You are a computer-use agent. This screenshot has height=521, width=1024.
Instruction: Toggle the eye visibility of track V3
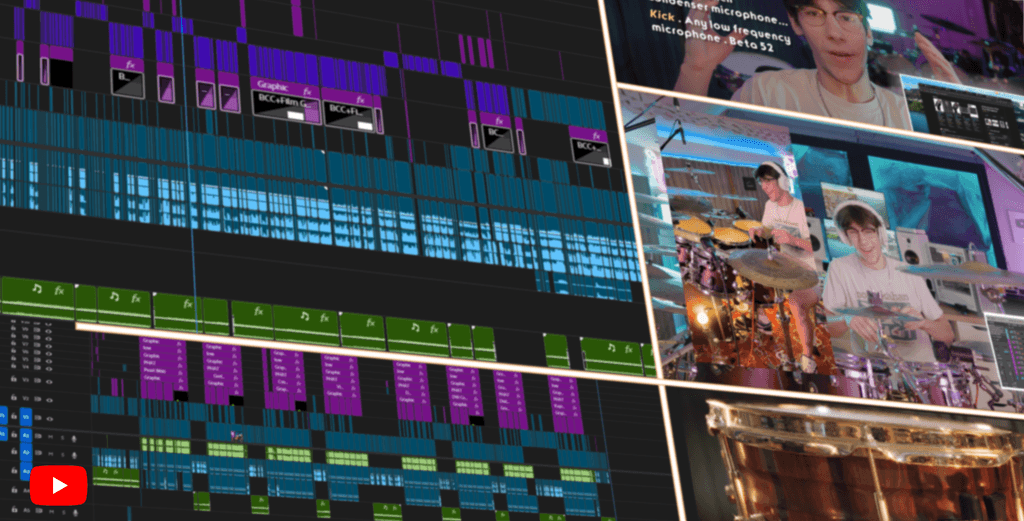pyautogui.click(x=50, y=382)
